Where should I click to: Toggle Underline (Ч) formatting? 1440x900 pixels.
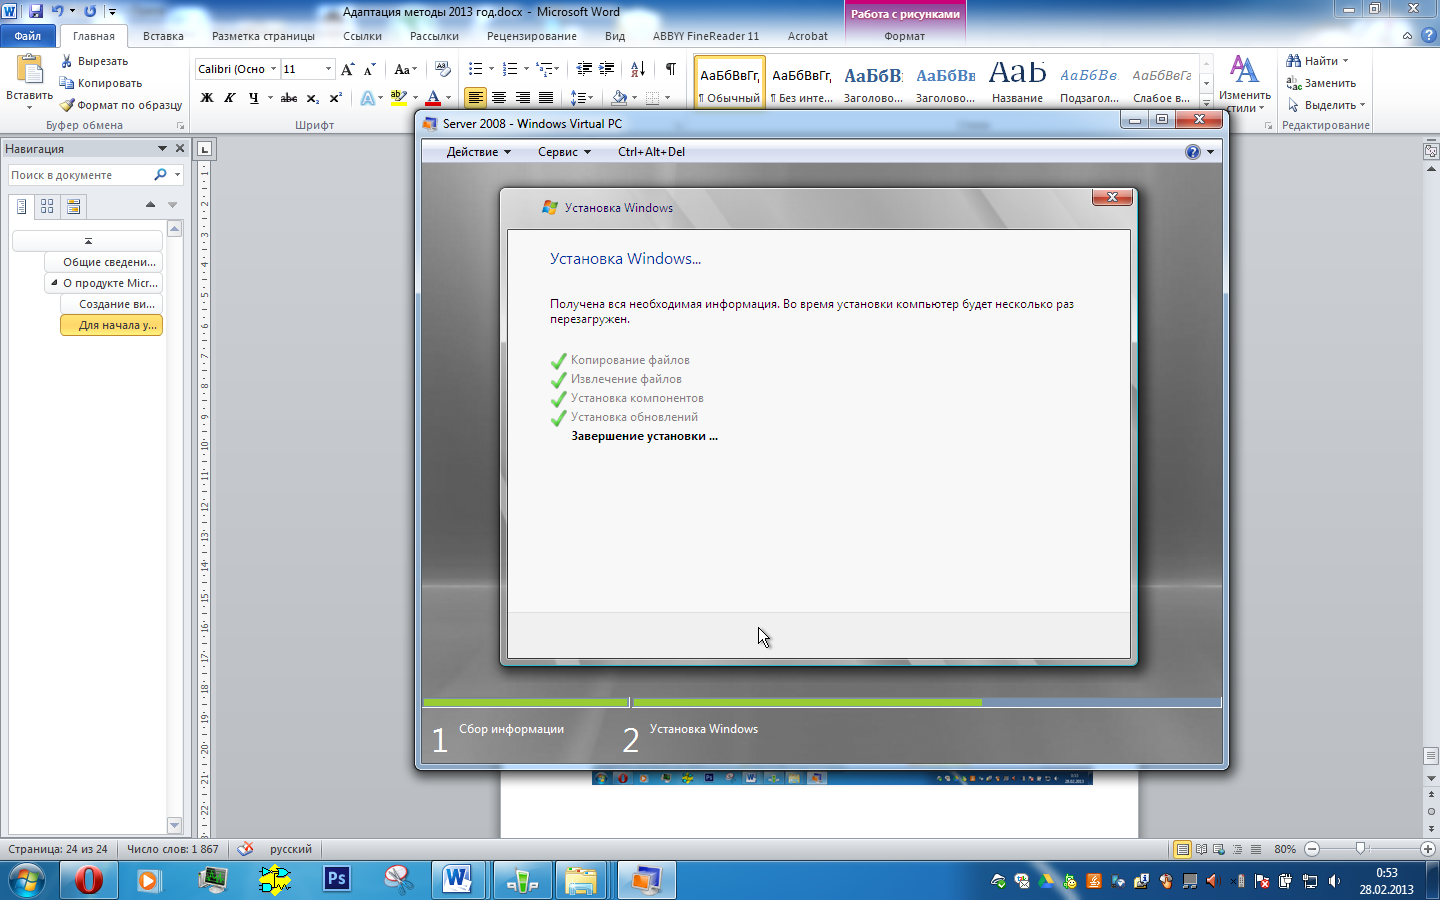(253, 98)
